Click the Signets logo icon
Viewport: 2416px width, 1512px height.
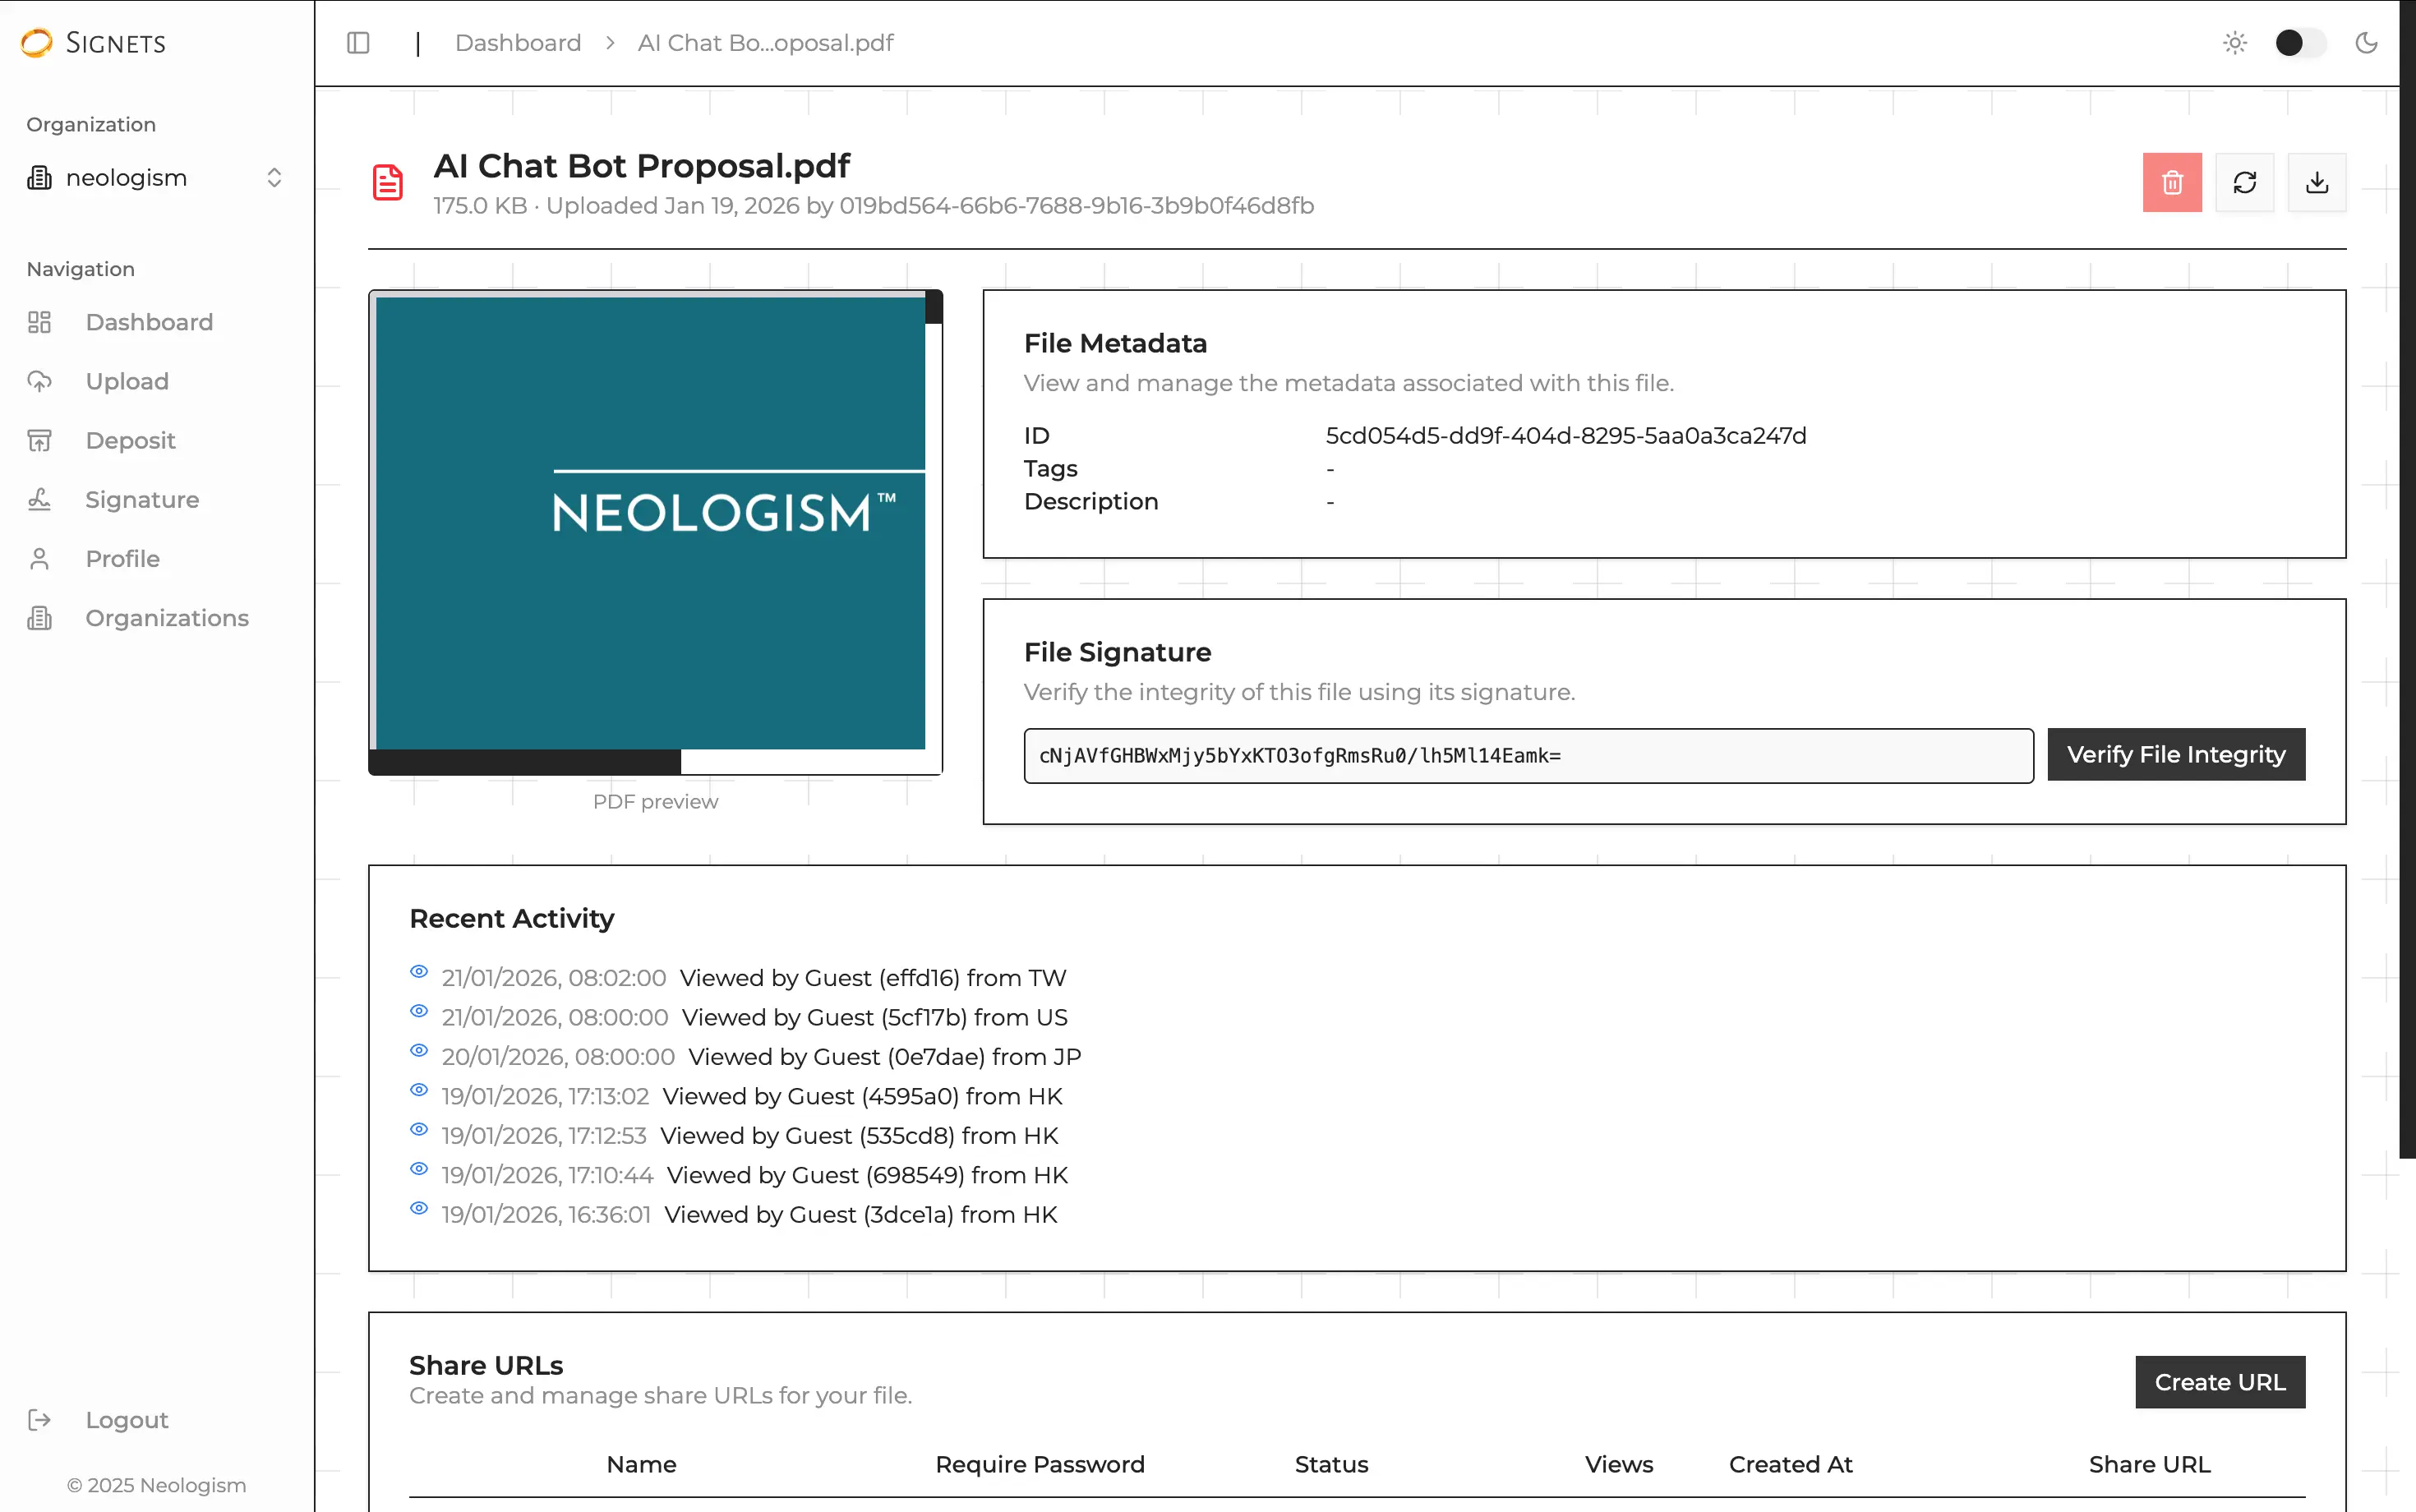(x=37, y=43)
